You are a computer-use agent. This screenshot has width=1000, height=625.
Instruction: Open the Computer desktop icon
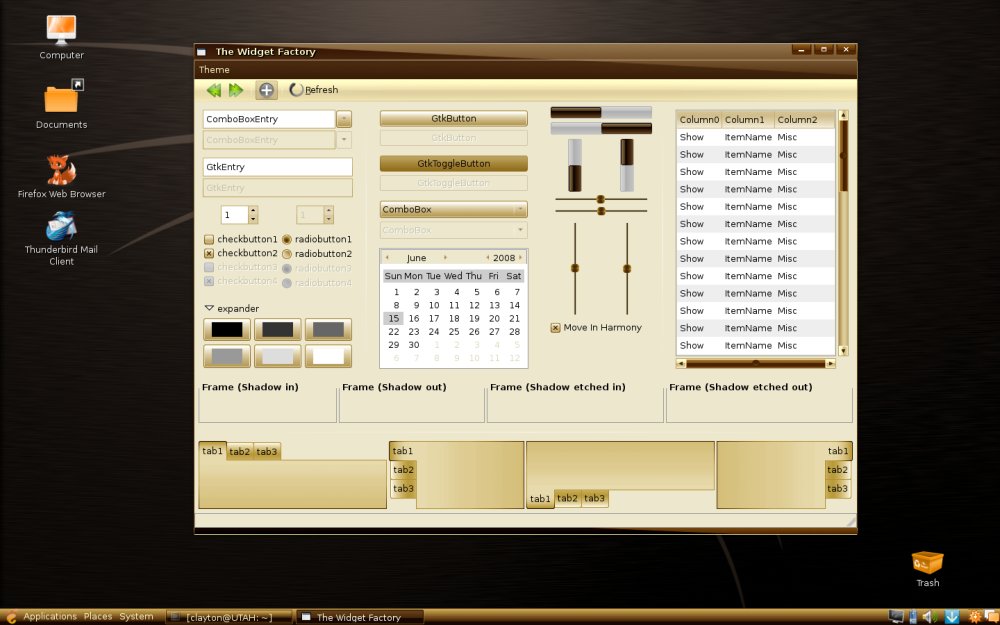point(61,30)
